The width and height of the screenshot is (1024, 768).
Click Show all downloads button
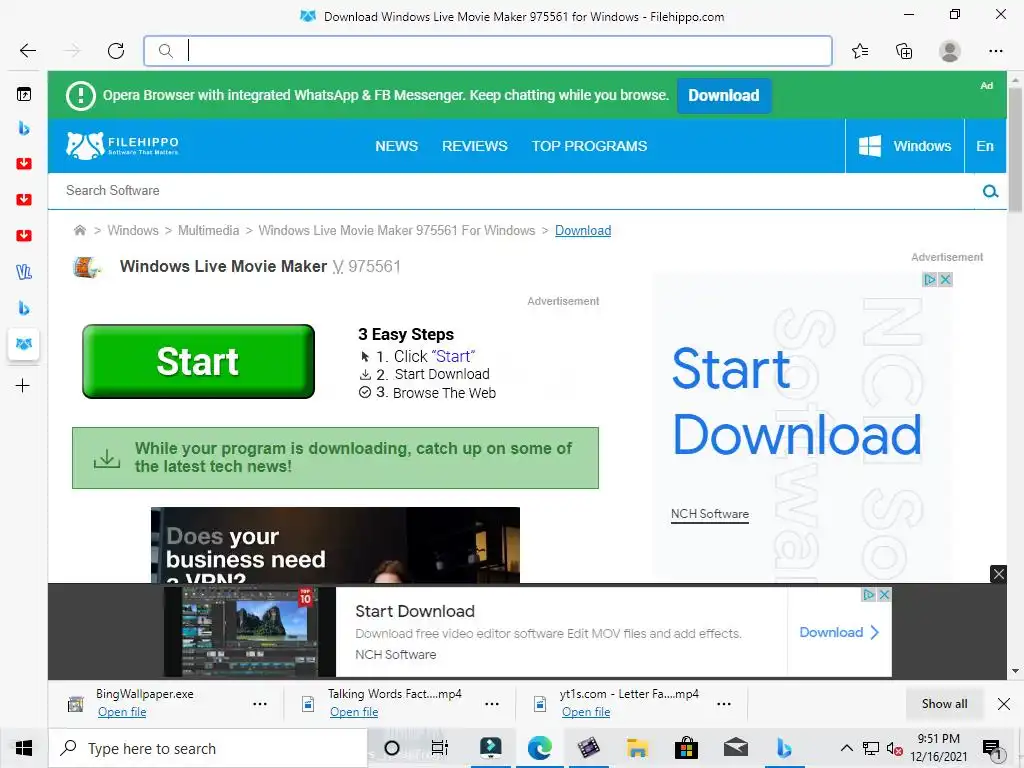(944, 704)
